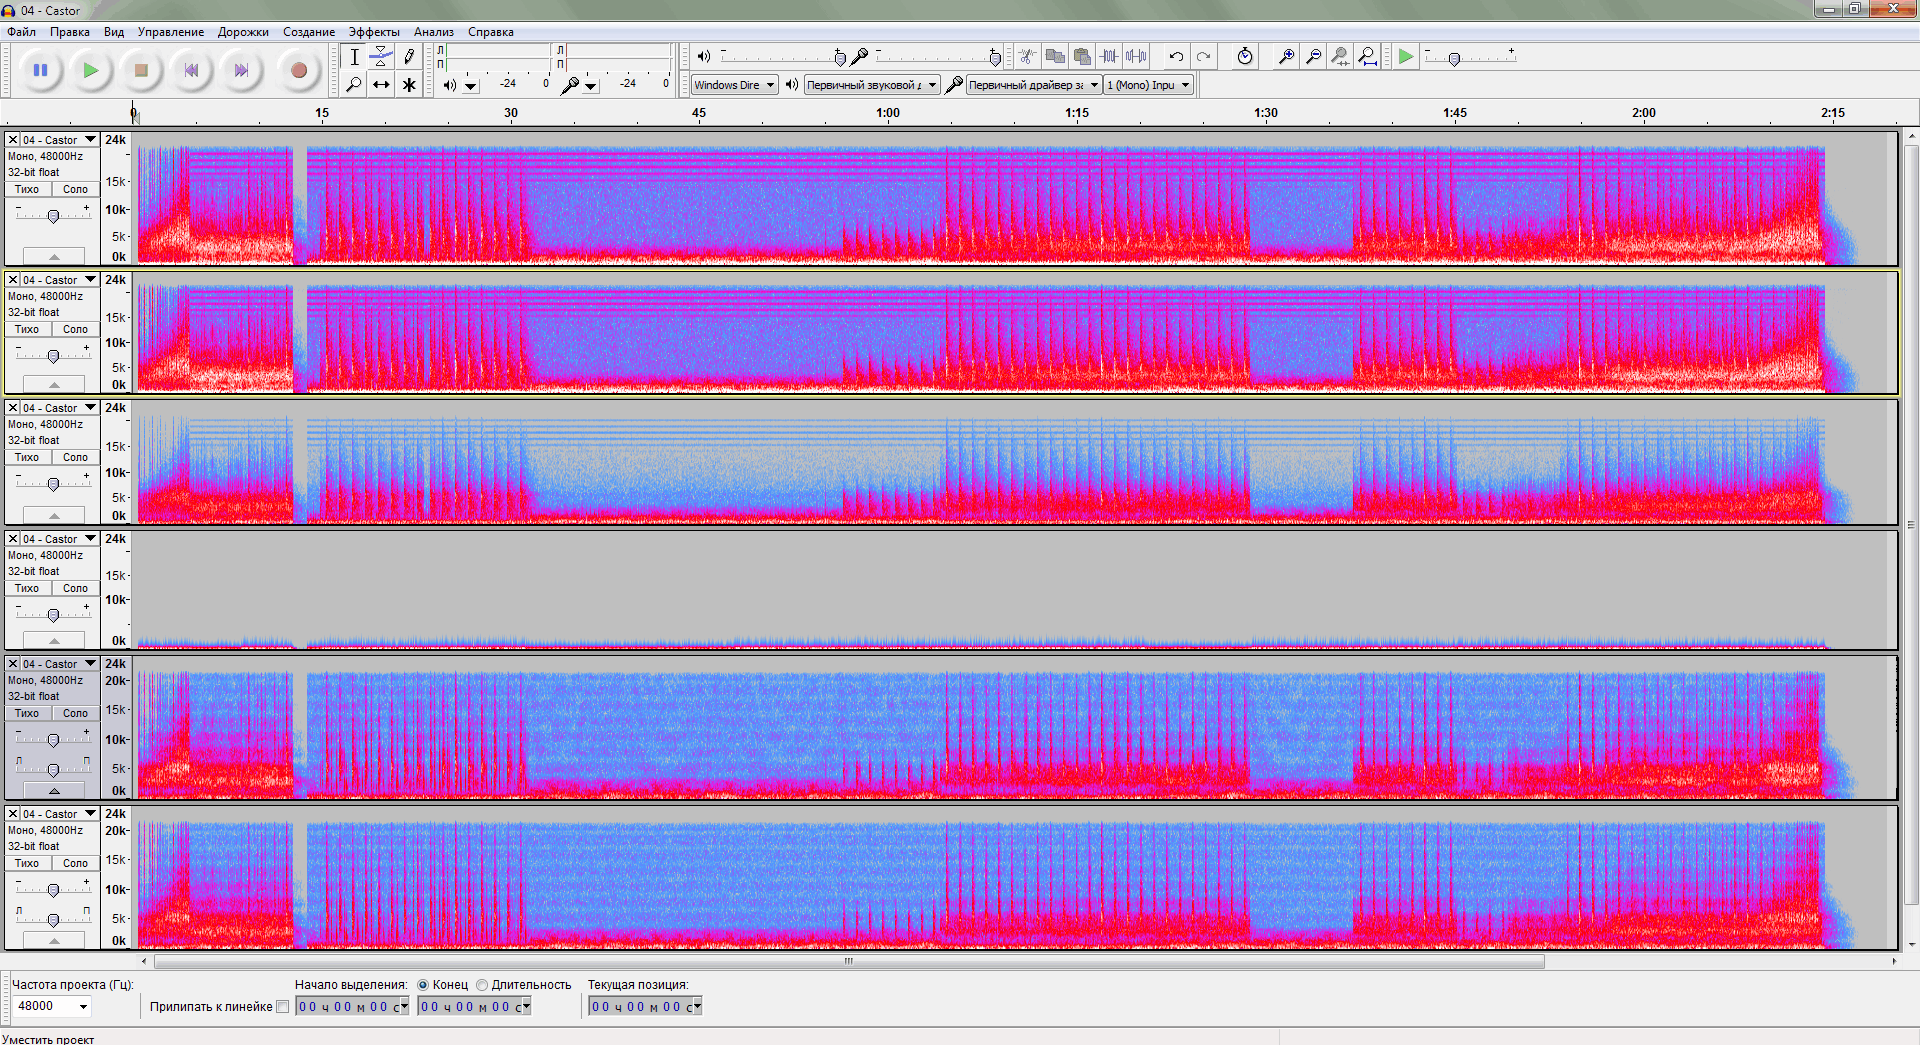
Task: Open the Sync-Lock tracks clock icon
Action: pyautogui.click(x=1245, y=57)
